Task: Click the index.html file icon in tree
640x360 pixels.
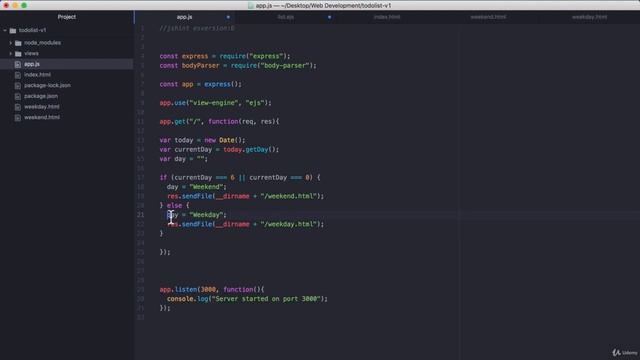Action: (x=18, y=75)
